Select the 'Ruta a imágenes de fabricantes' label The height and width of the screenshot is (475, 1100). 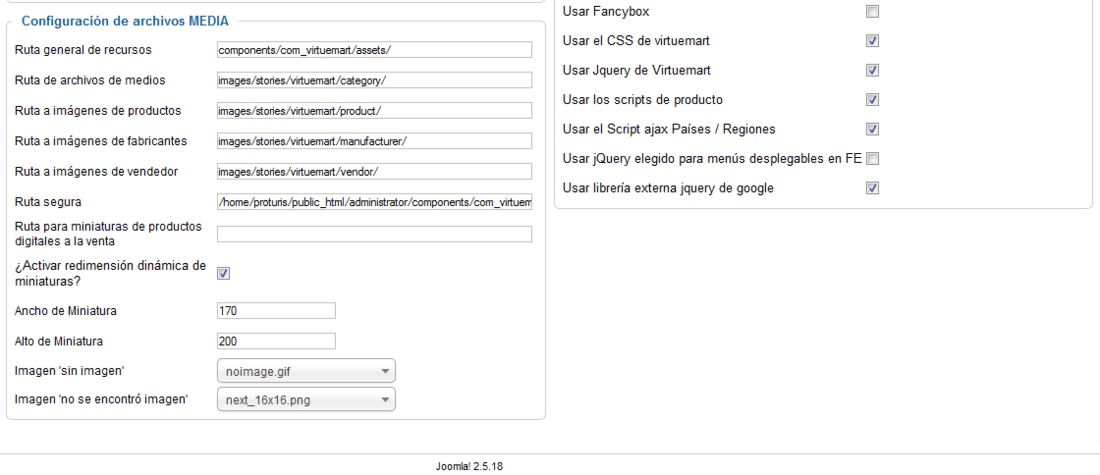[101, 141]
